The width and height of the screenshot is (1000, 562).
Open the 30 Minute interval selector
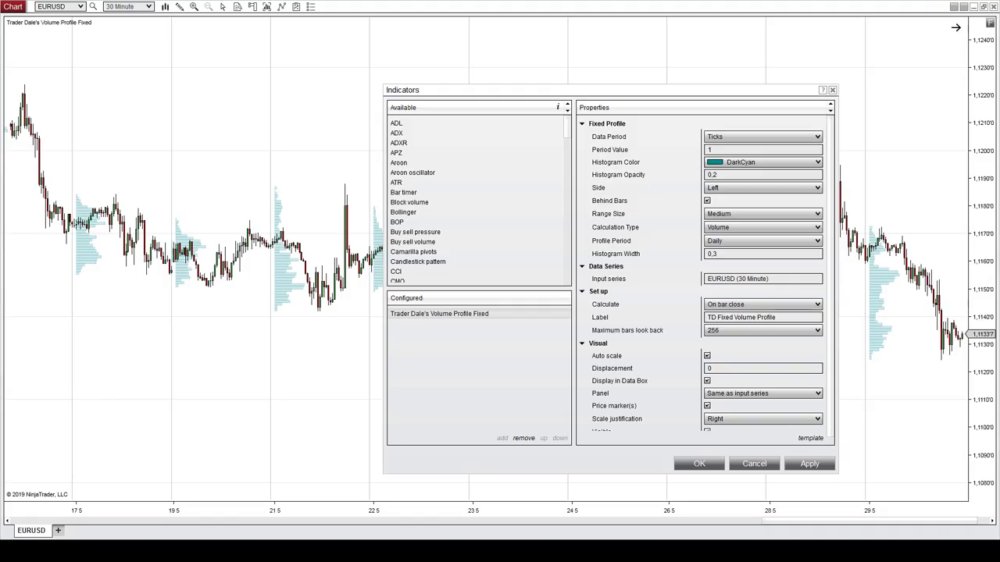pyautogui.click(x=128, y=6)
